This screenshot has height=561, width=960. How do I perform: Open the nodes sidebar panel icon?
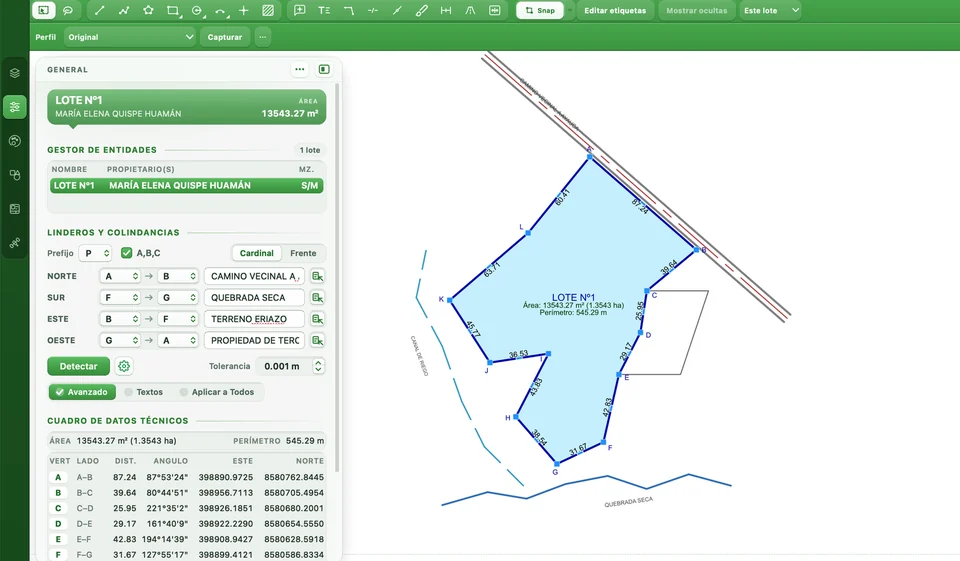tap(15, 243)
